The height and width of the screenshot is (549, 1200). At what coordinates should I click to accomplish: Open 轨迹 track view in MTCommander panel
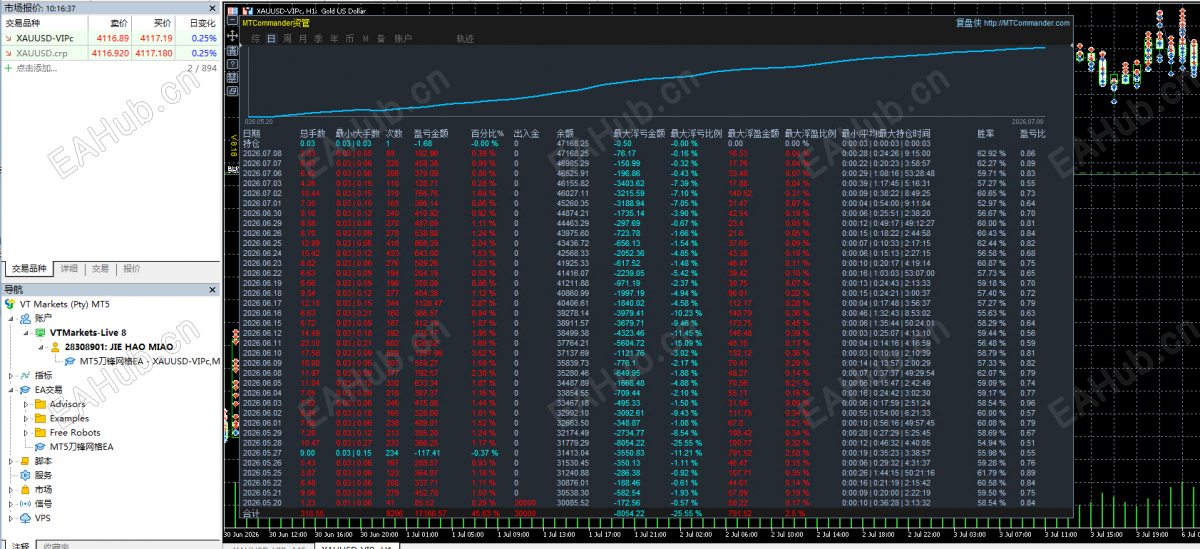[x=465, y=39]
